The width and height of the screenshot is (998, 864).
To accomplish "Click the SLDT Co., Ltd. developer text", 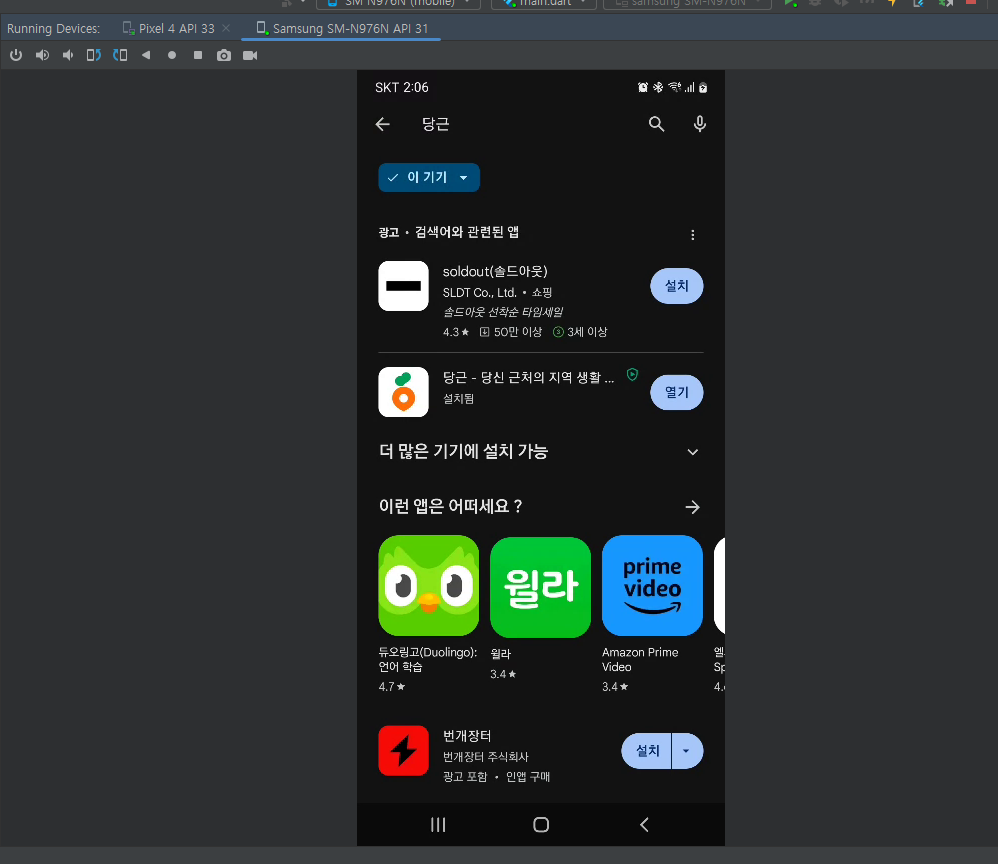I will 480,293.
